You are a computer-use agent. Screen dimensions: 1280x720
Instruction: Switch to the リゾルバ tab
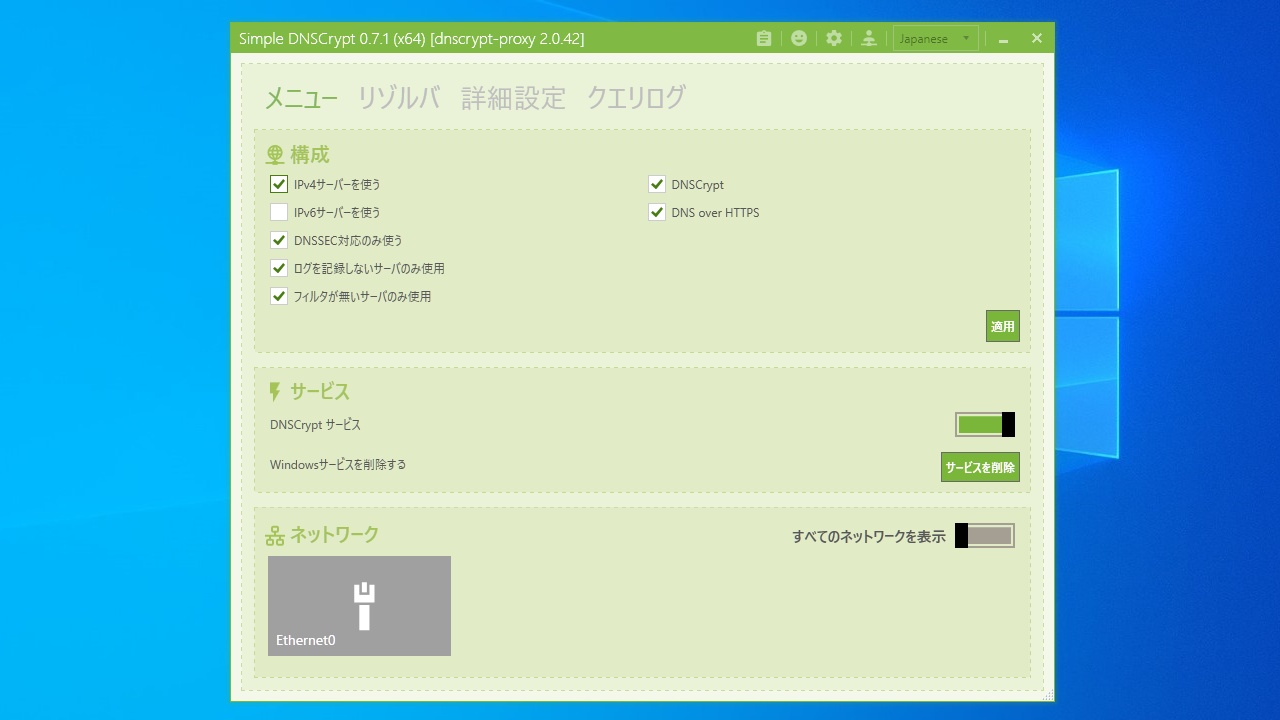[399, 98]
